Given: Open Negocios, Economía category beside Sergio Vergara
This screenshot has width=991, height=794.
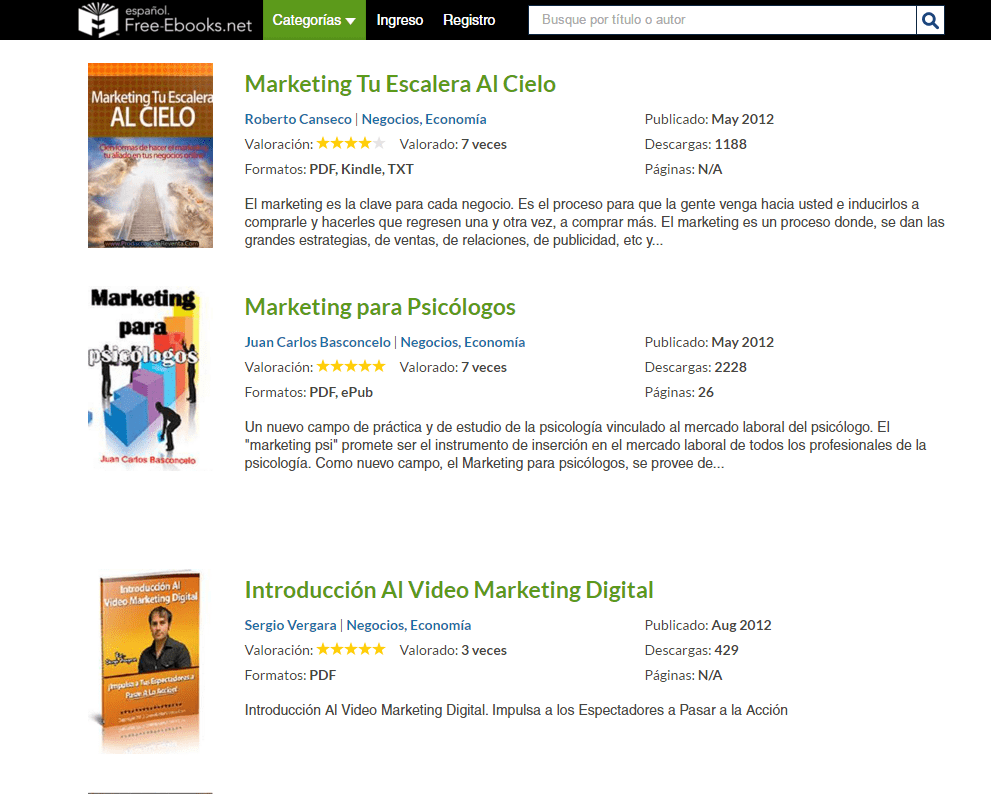Looking at the screenshot, I should coord(409,625).
